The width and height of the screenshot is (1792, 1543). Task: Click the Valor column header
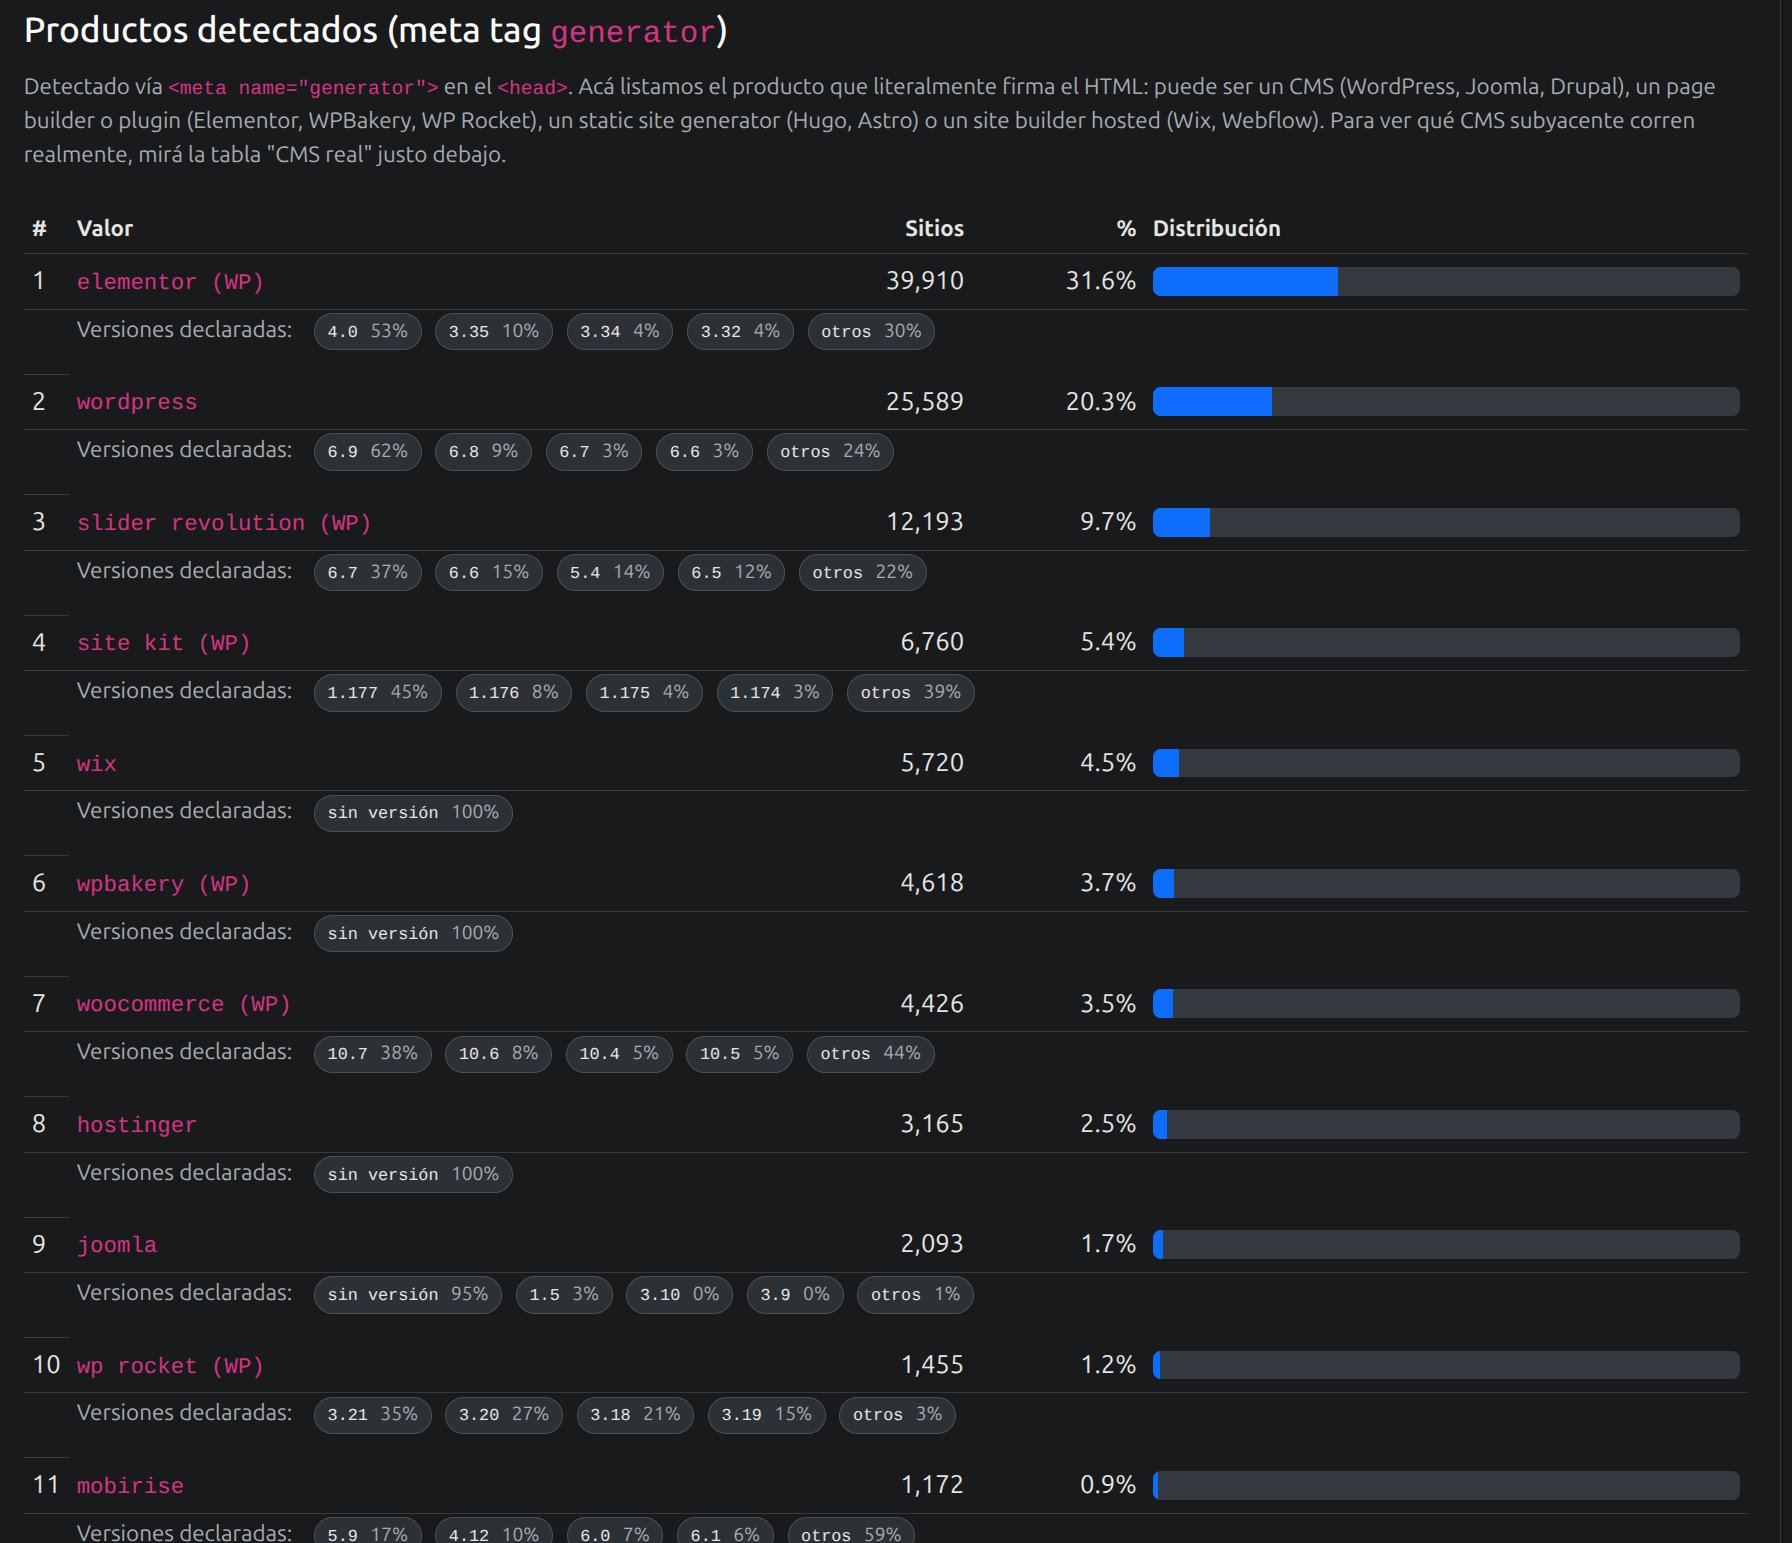coord(105,228)
